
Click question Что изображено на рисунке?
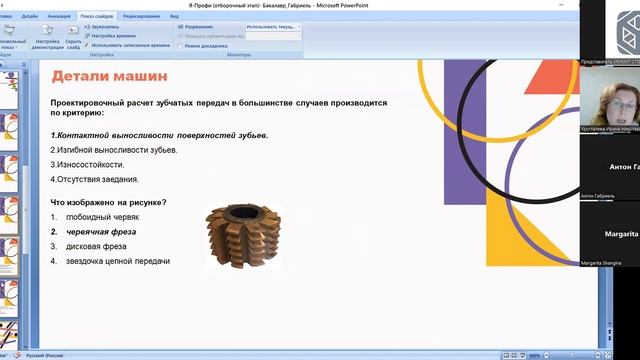tap(108, 202)
